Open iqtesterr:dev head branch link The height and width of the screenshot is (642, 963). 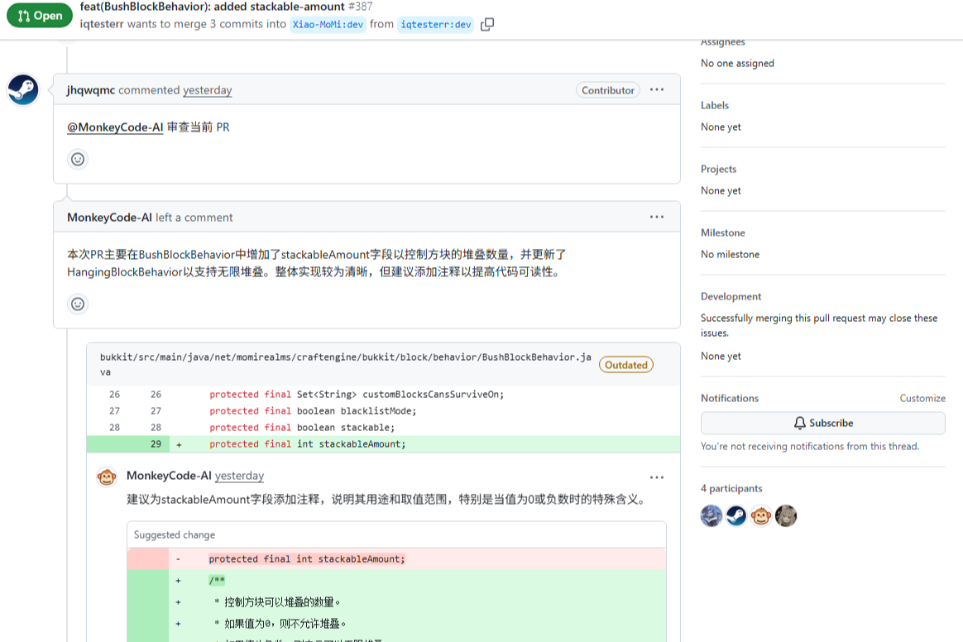435,25
